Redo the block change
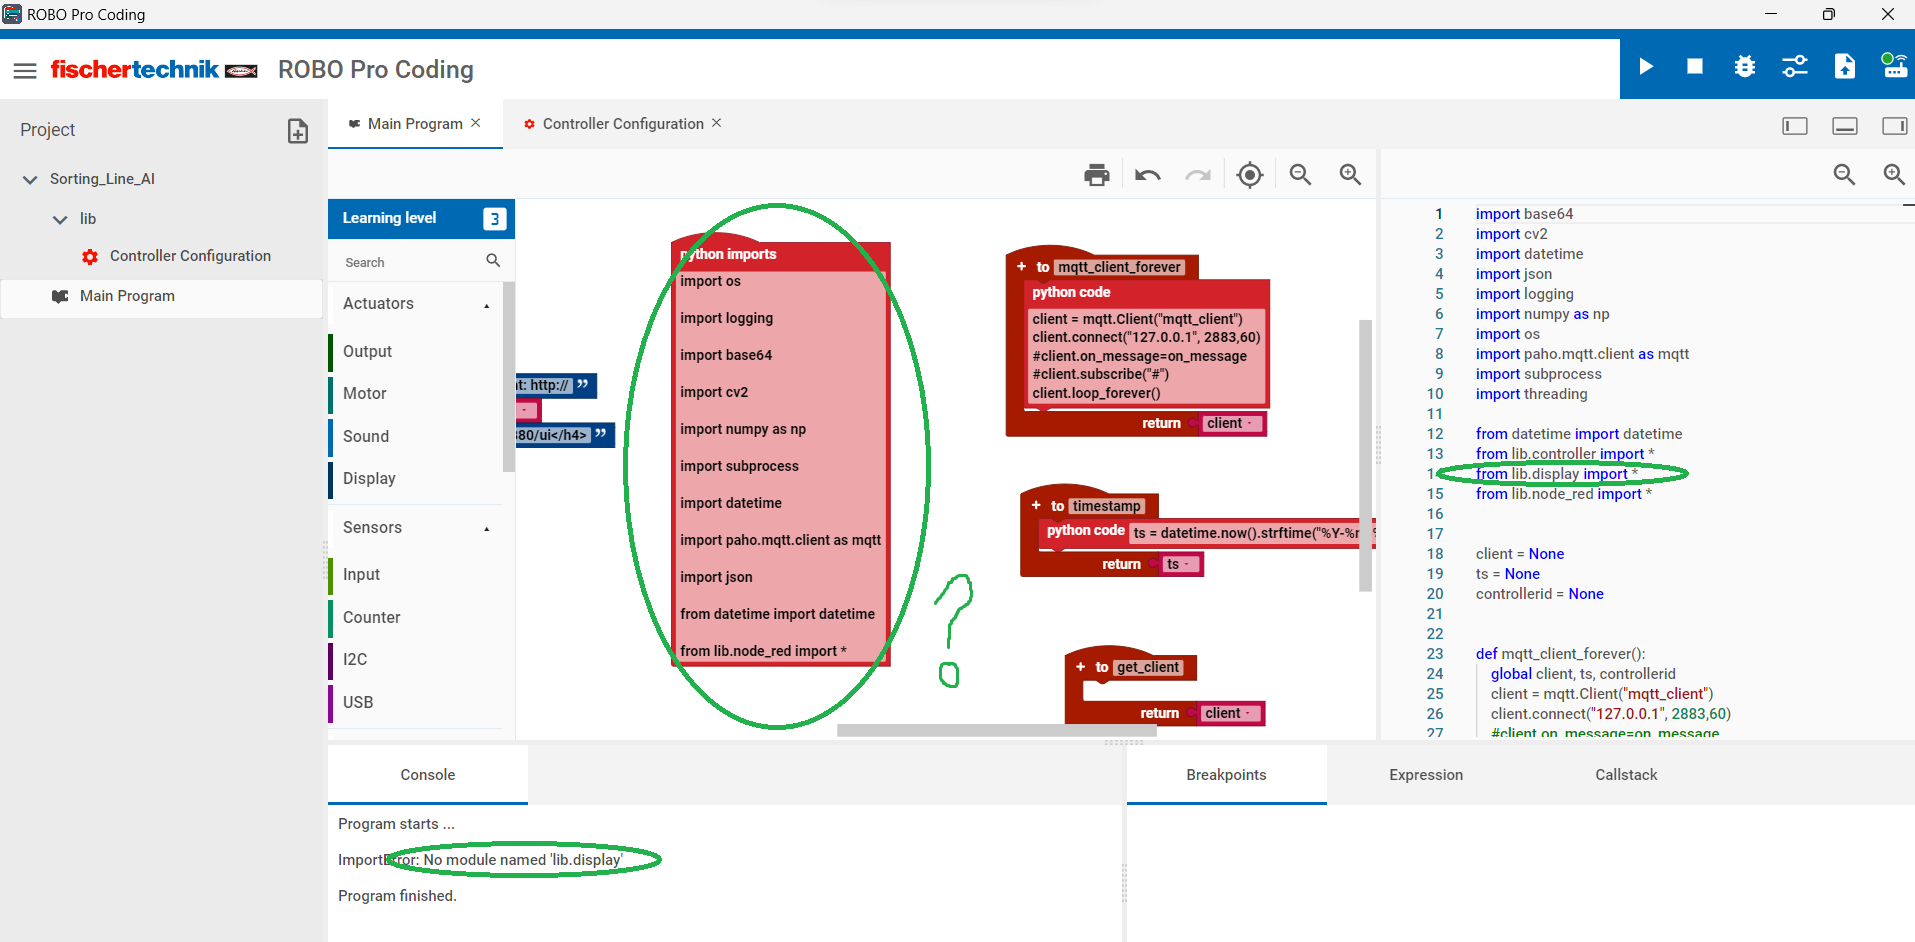The height and width of the screenshot is (942, 1915). coord(1198,175)
